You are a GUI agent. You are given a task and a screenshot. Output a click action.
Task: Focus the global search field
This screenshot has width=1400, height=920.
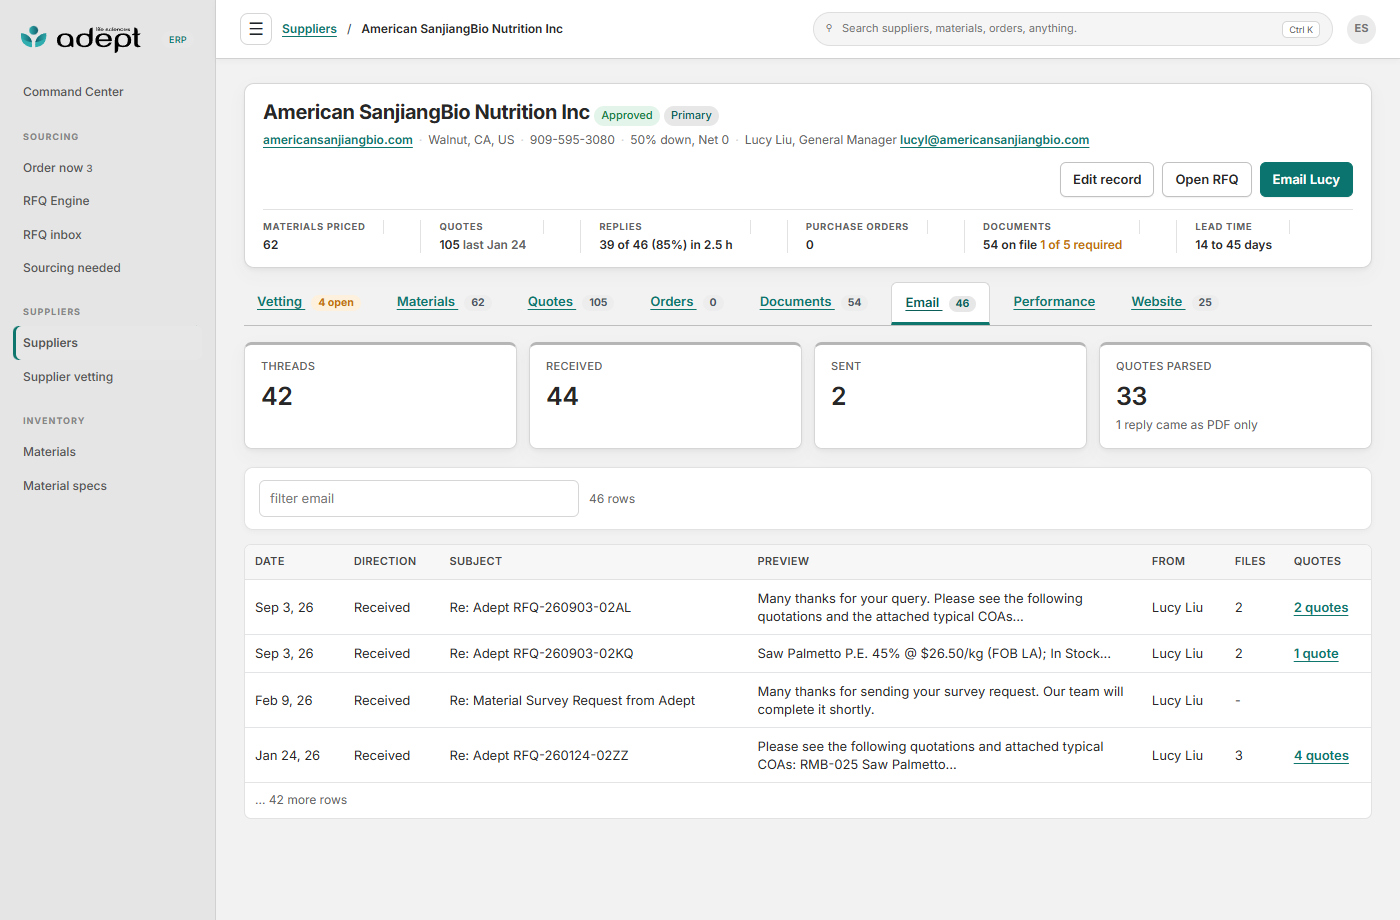point(1072,29)
